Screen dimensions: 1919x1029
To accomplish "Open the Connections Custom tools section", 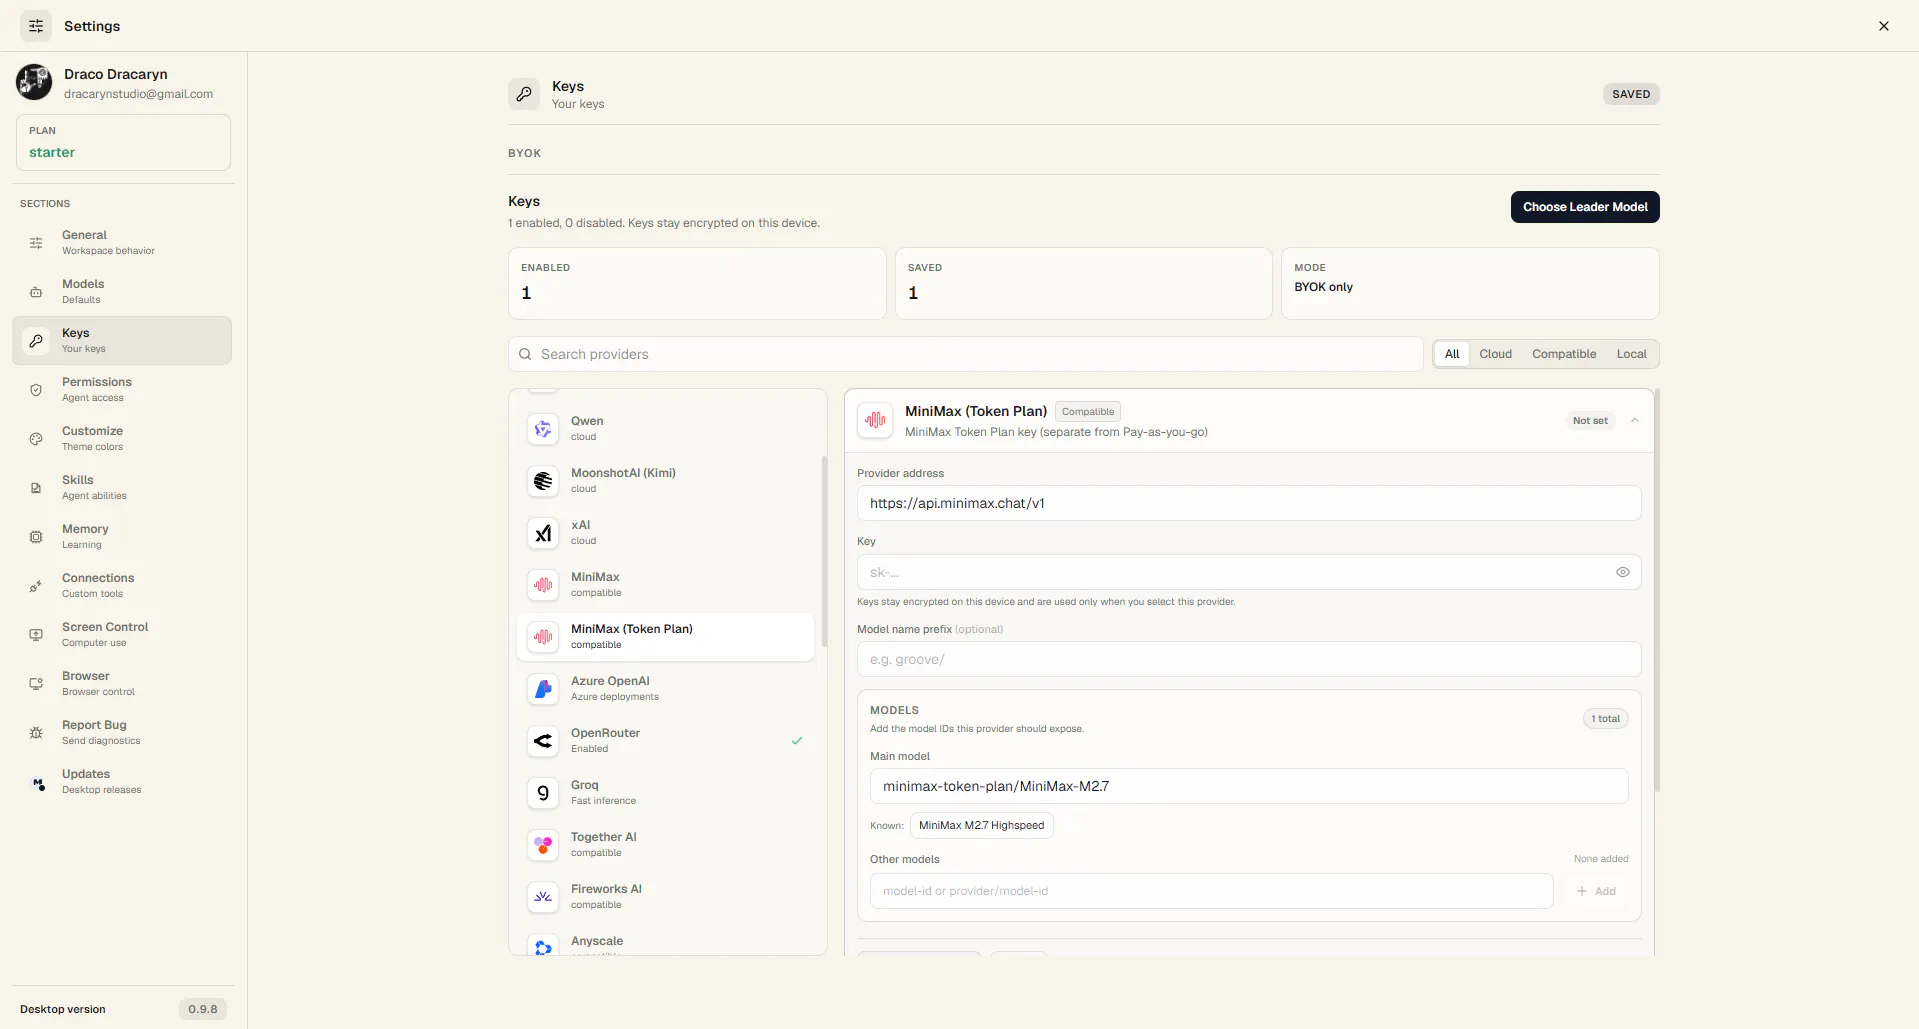I will tap(122, 586).
